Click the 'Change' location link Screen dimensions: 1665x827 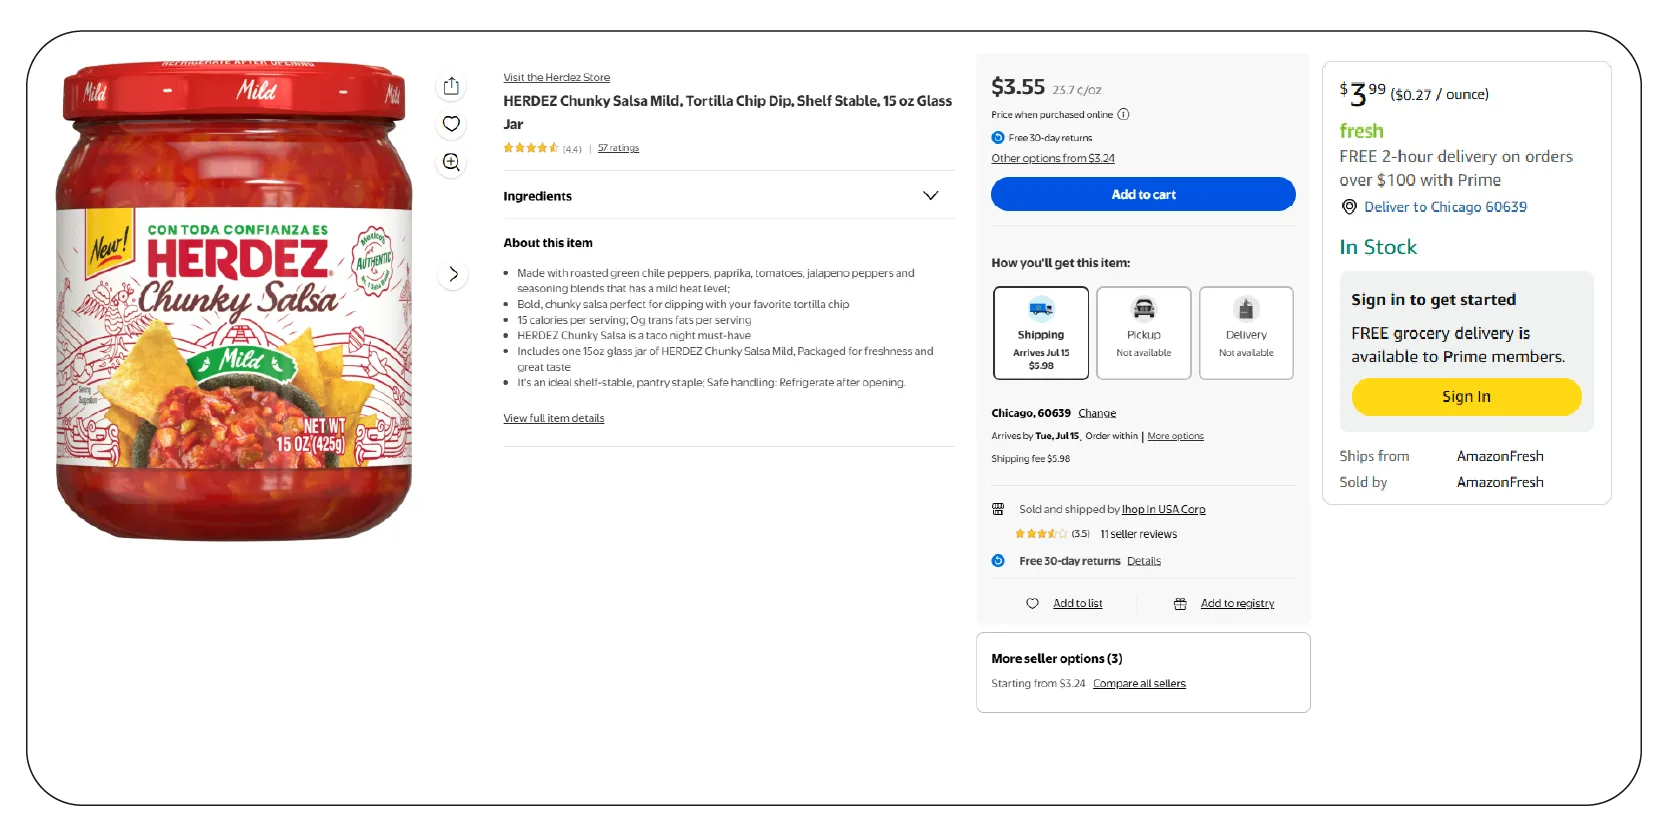click(1097, 413)
